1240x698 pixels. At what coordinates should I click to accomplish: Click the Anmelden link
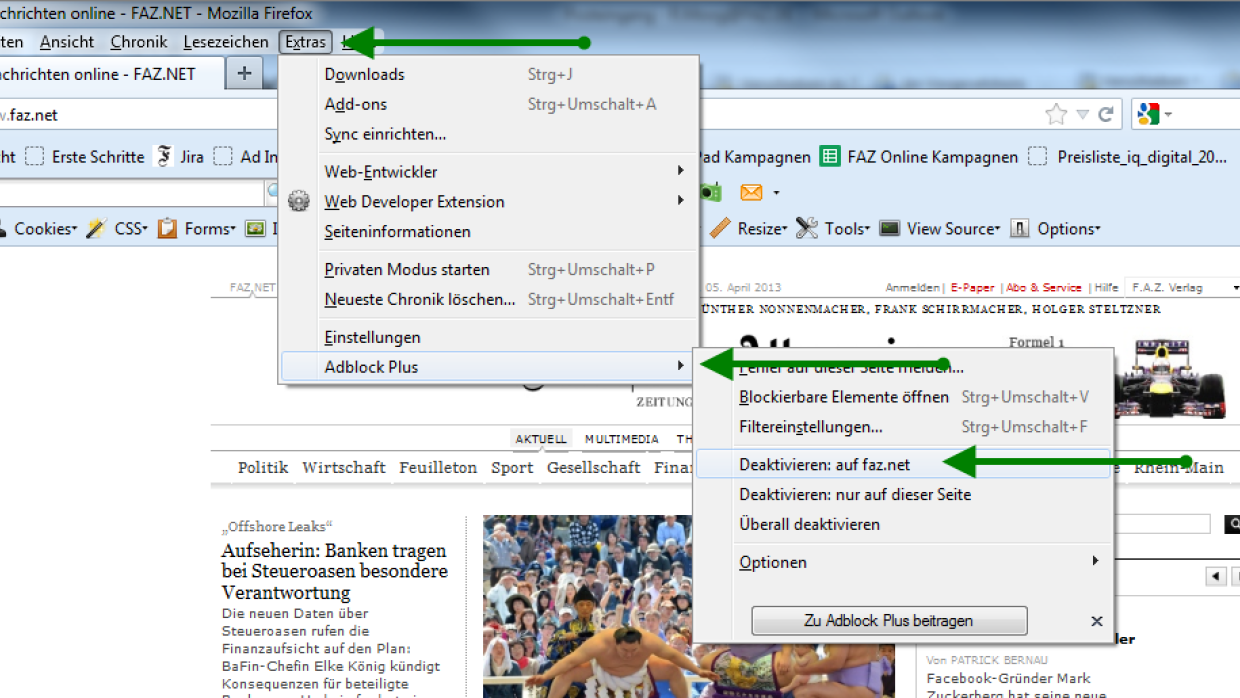click(x=912, y=287)
